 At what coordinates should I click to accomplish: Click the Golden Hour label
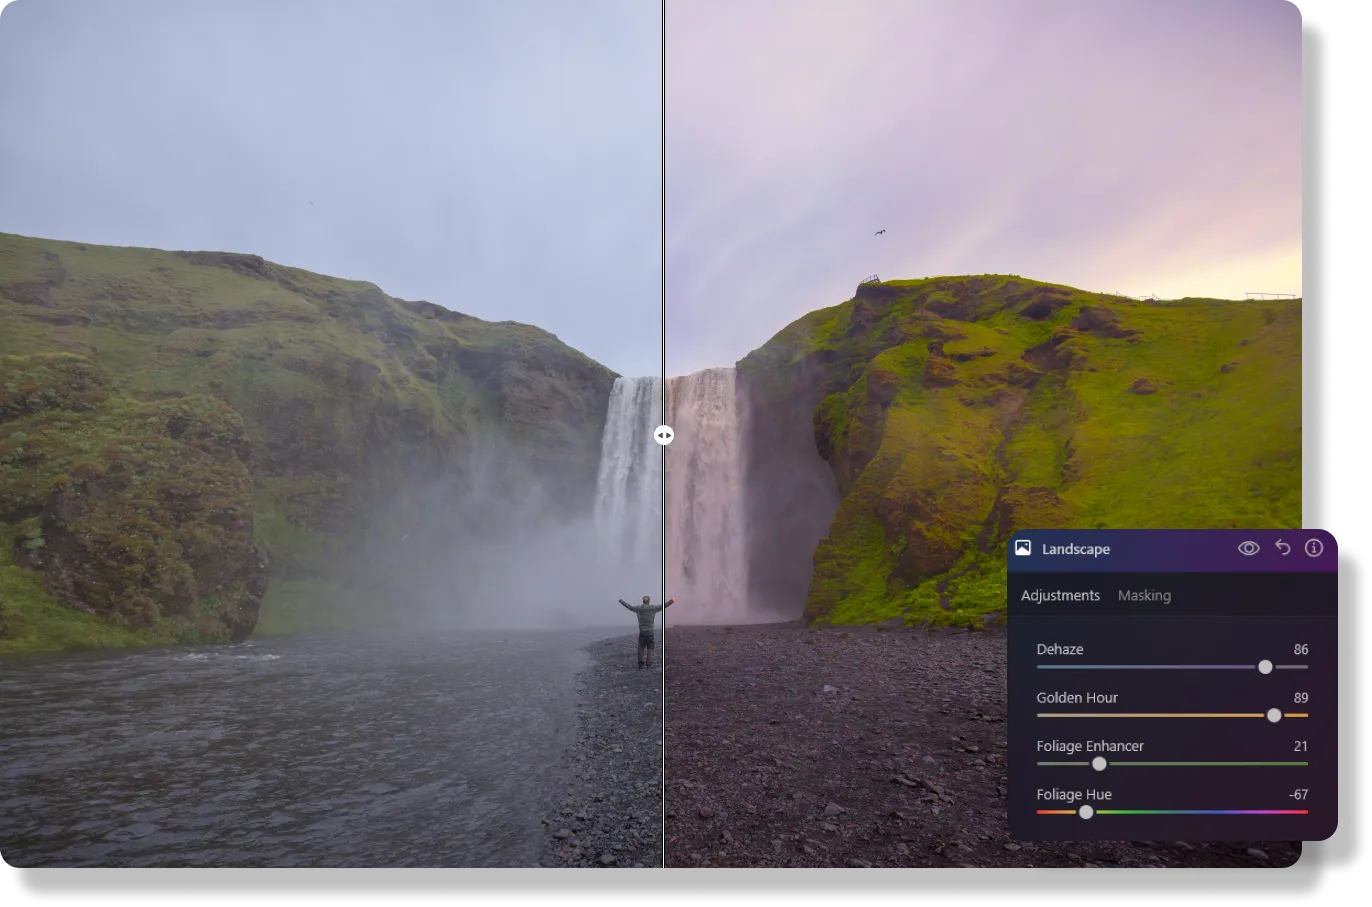[1077, 698]
